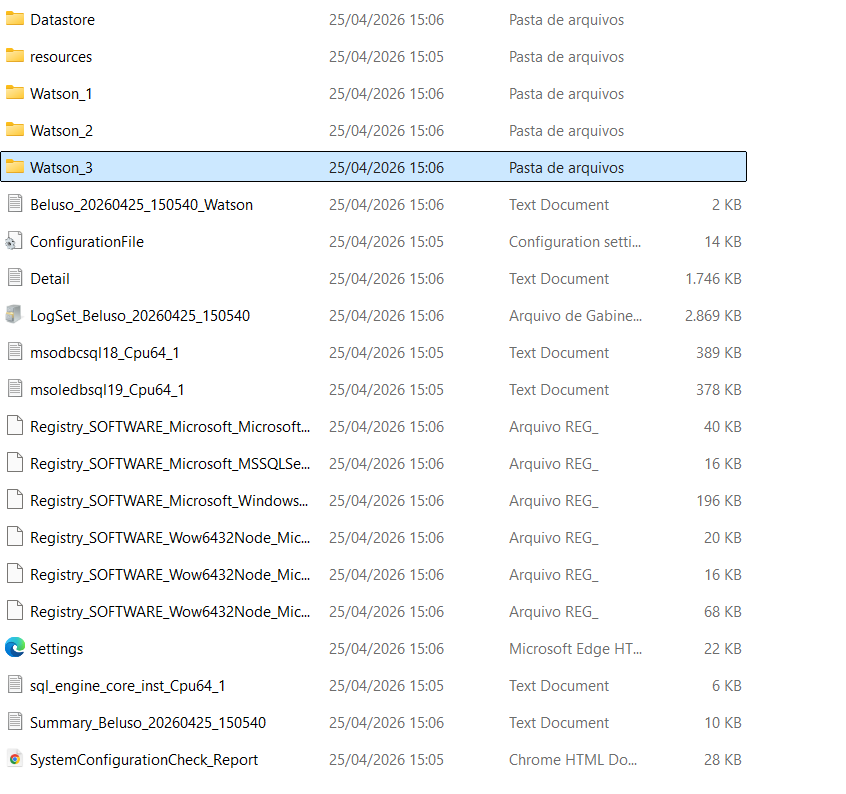Image resolution: width=846 pixels, height=794 pixels.
Task: Select the Summary_Beluso_20260425_150540 document icon
Action: click(15, 722)
